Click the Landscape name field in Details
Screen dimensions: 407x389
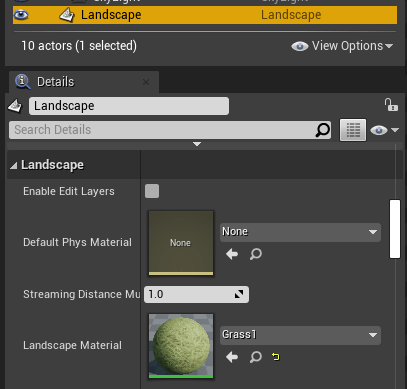click(x=129, y=106)
